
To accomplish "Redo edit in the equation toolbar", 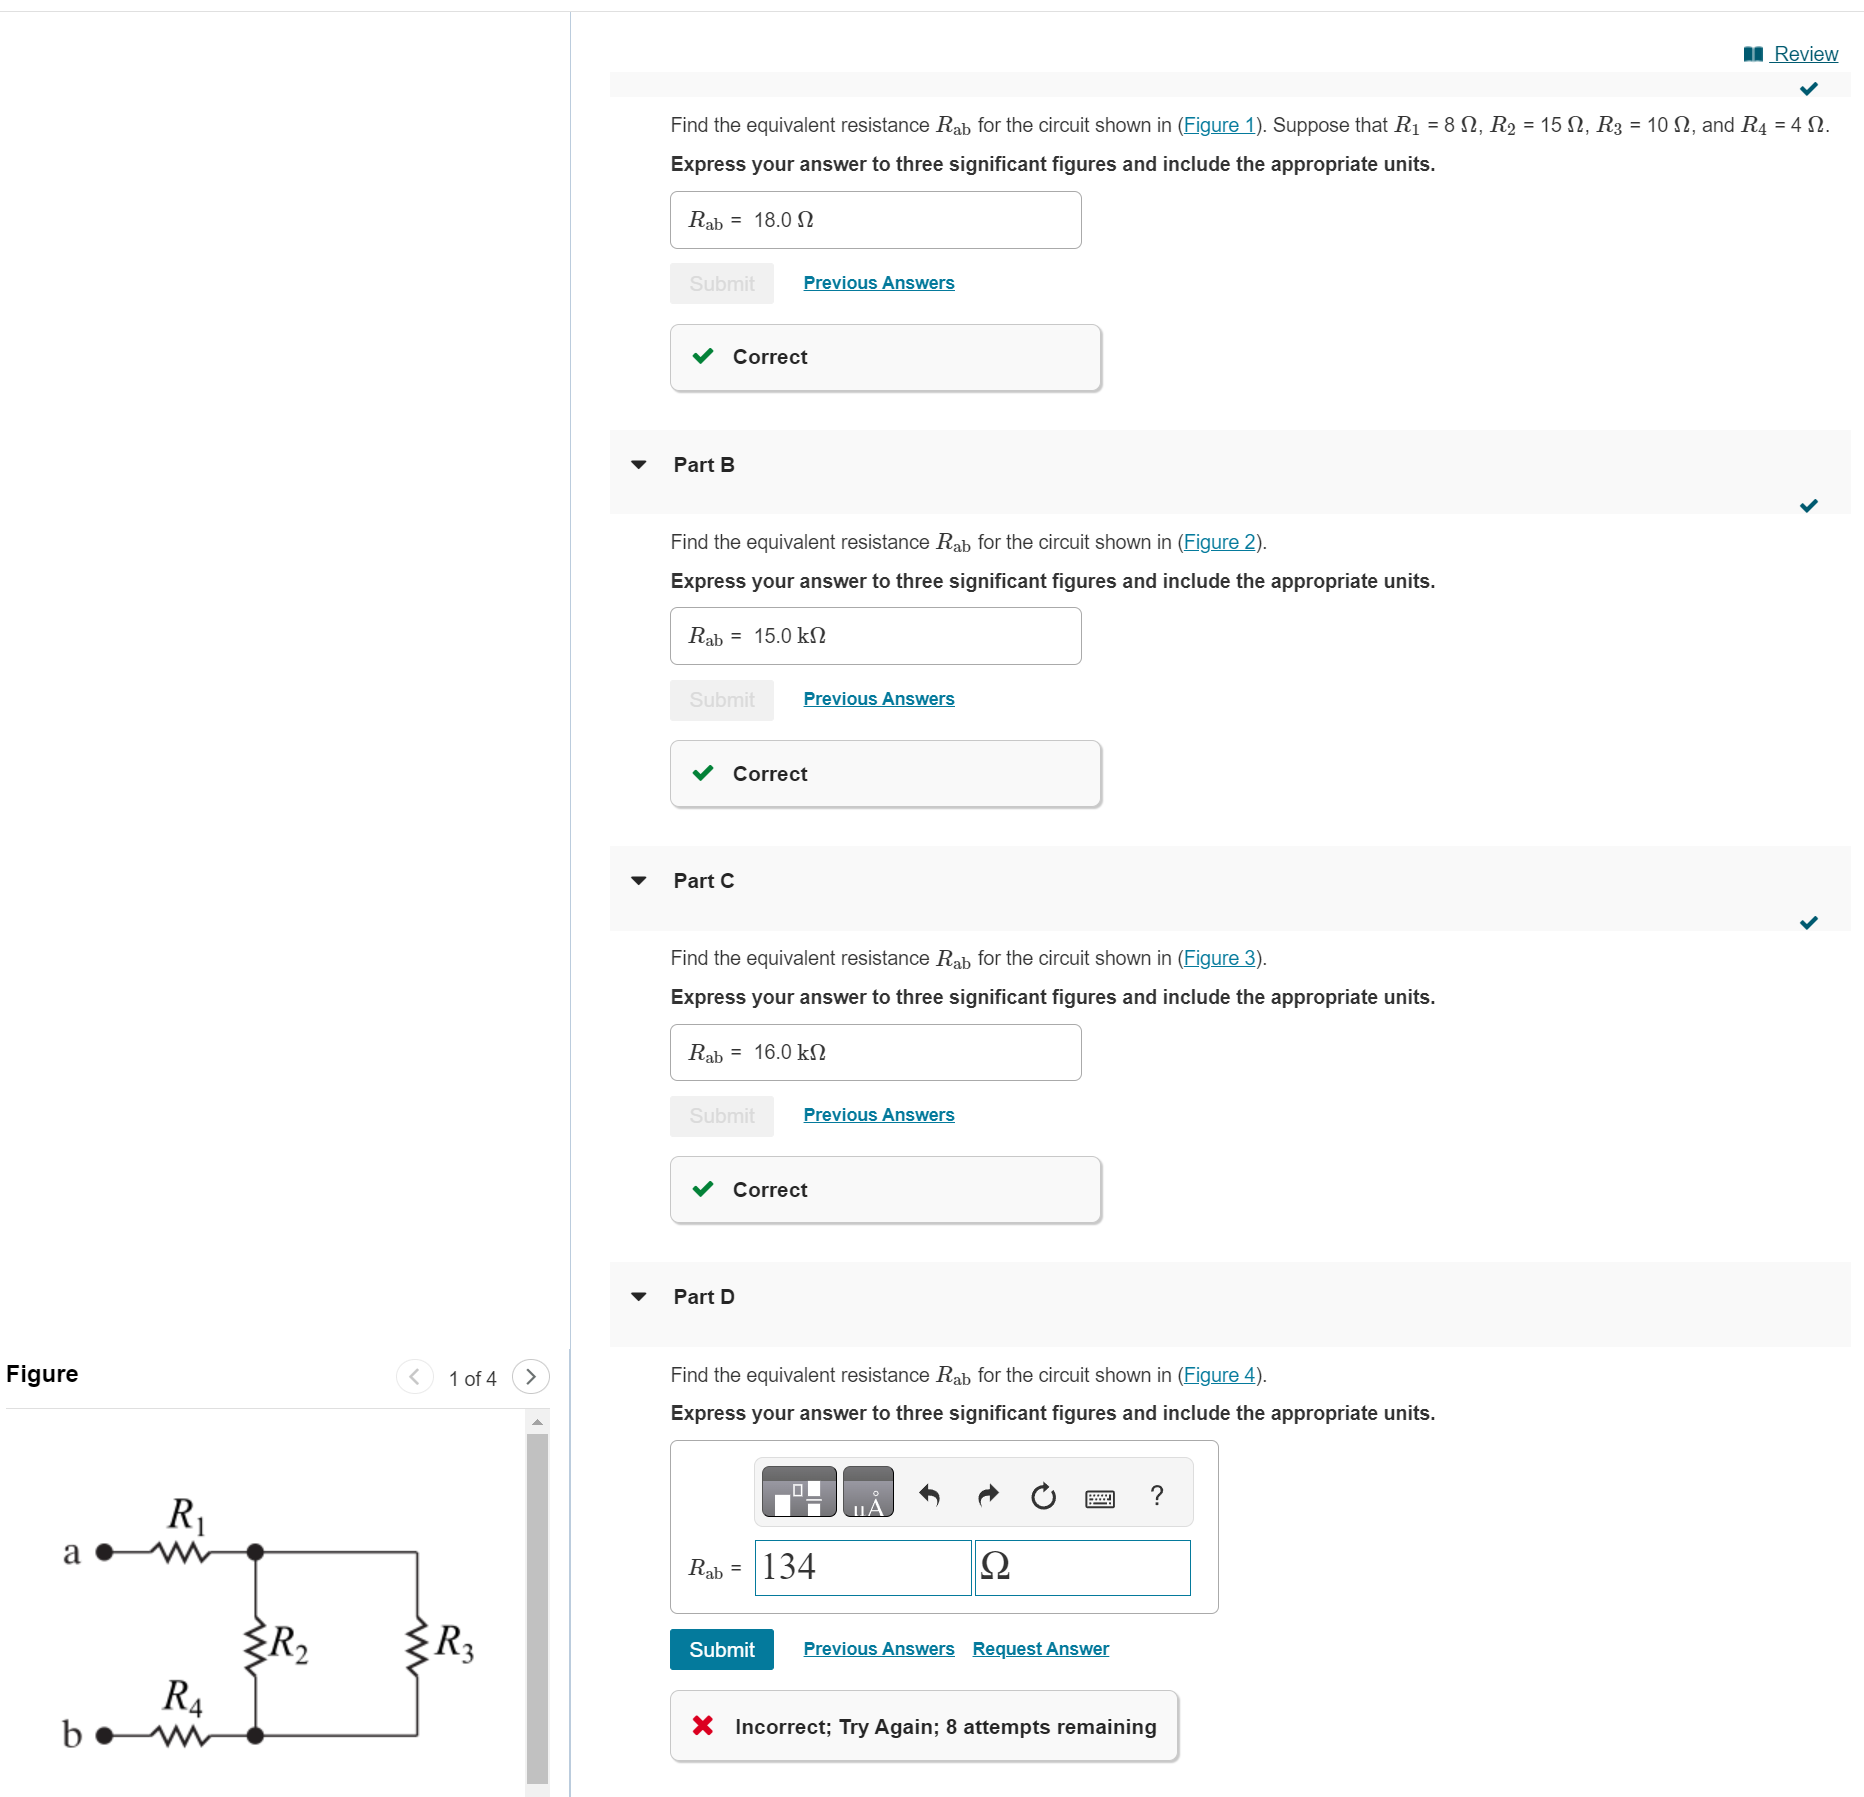I will (x=986, y=1494).
